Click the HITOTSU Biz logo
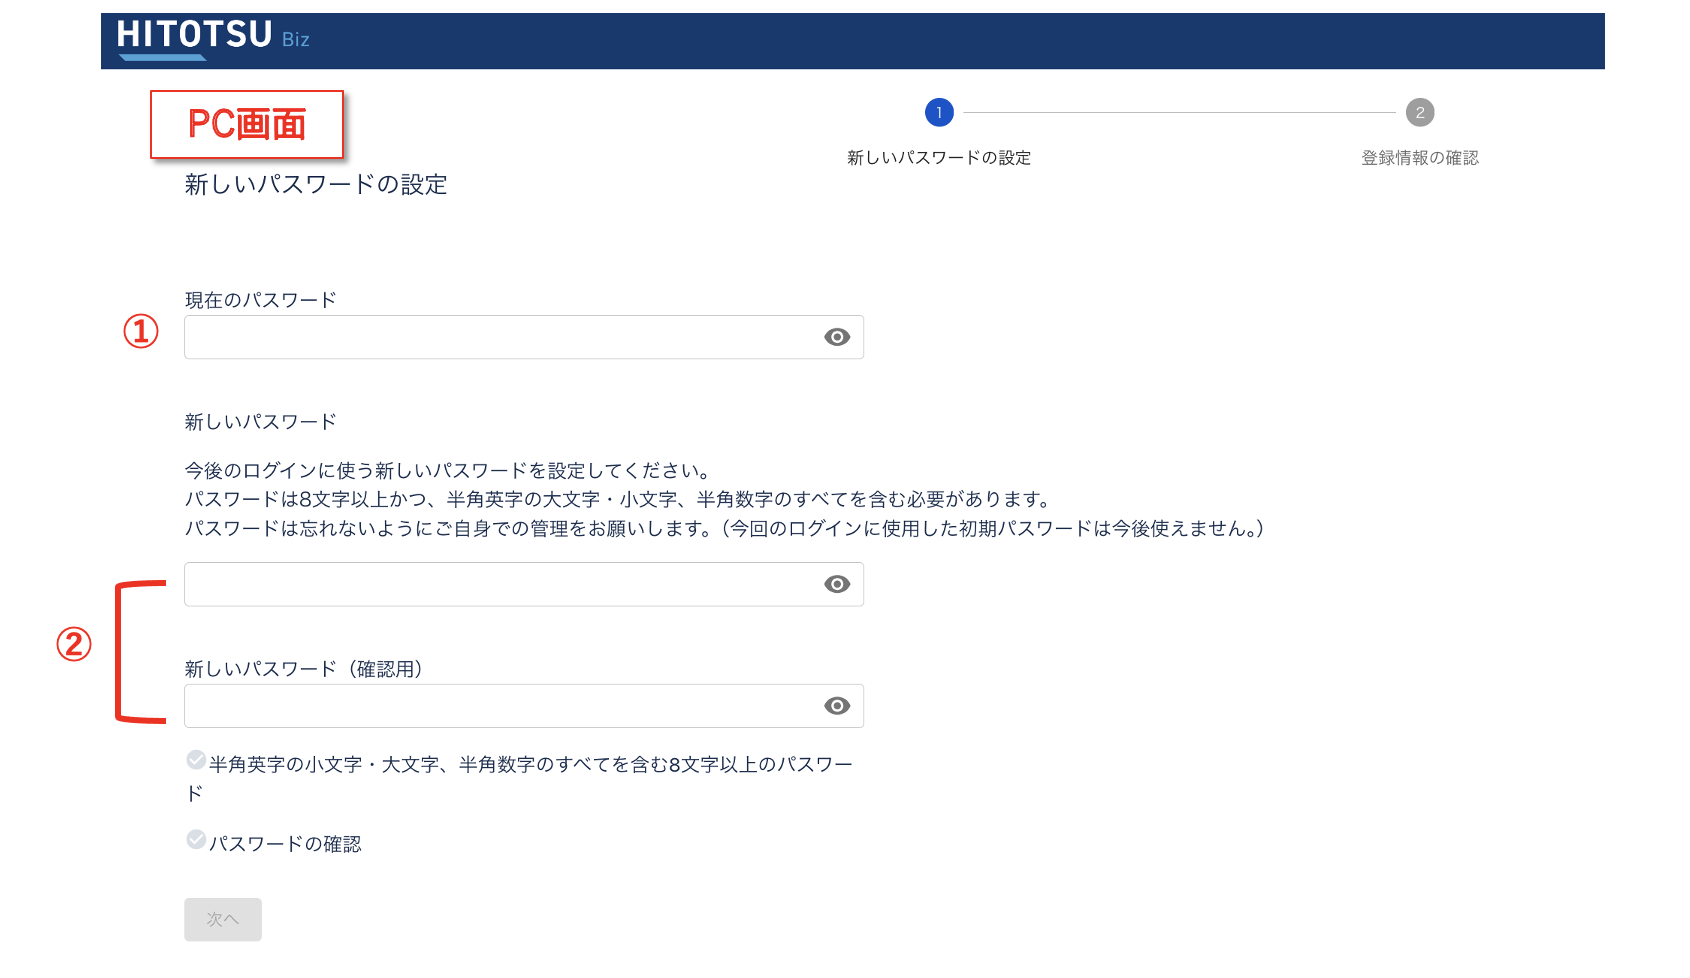The height and width of the screenshot is (978, 1690). point(212,37)
